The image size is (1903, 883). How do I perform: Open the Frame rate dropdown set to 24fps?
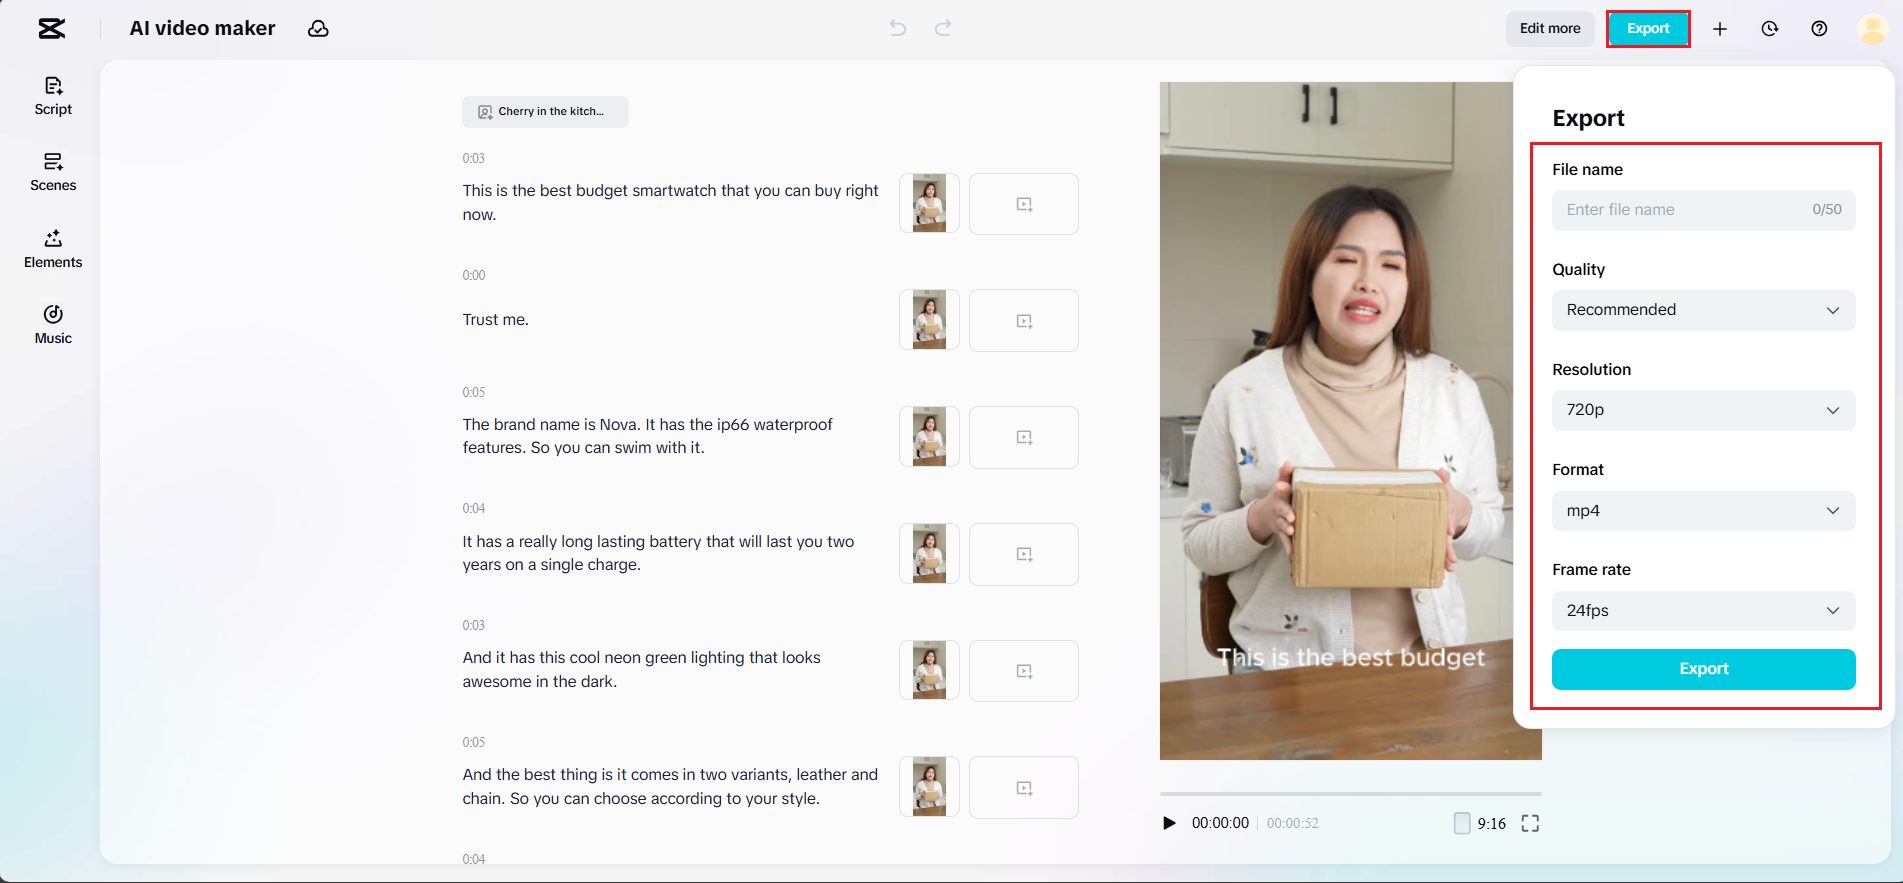click(x=1703, y=611)
